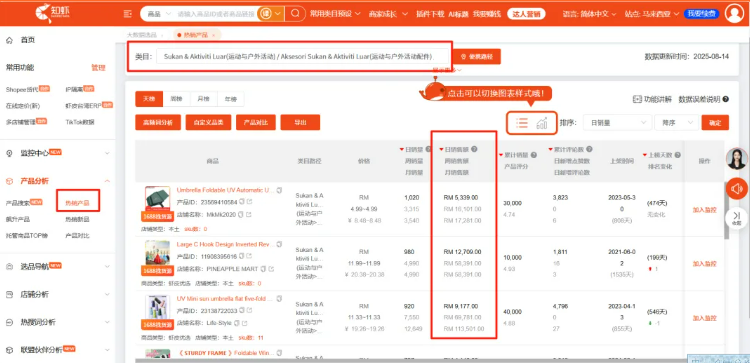
Task: Expand 商家成长 menu
Action: coord(388,14)
